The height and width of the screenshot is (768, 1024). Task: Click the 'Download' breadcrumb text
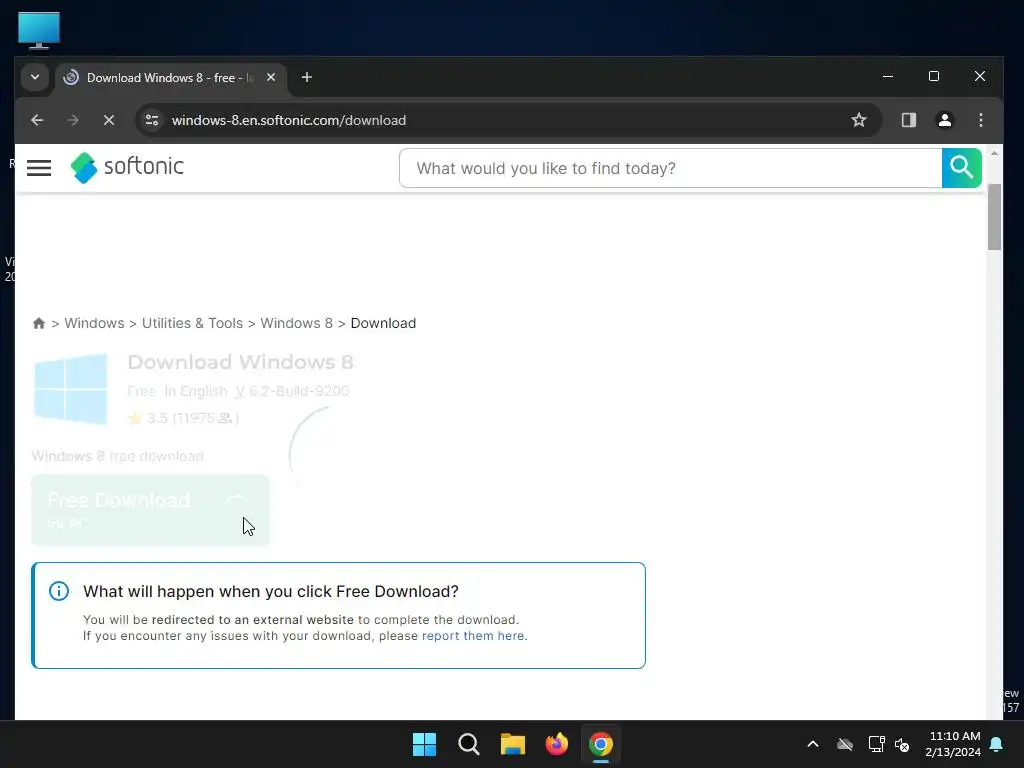[x=383, y=323]
